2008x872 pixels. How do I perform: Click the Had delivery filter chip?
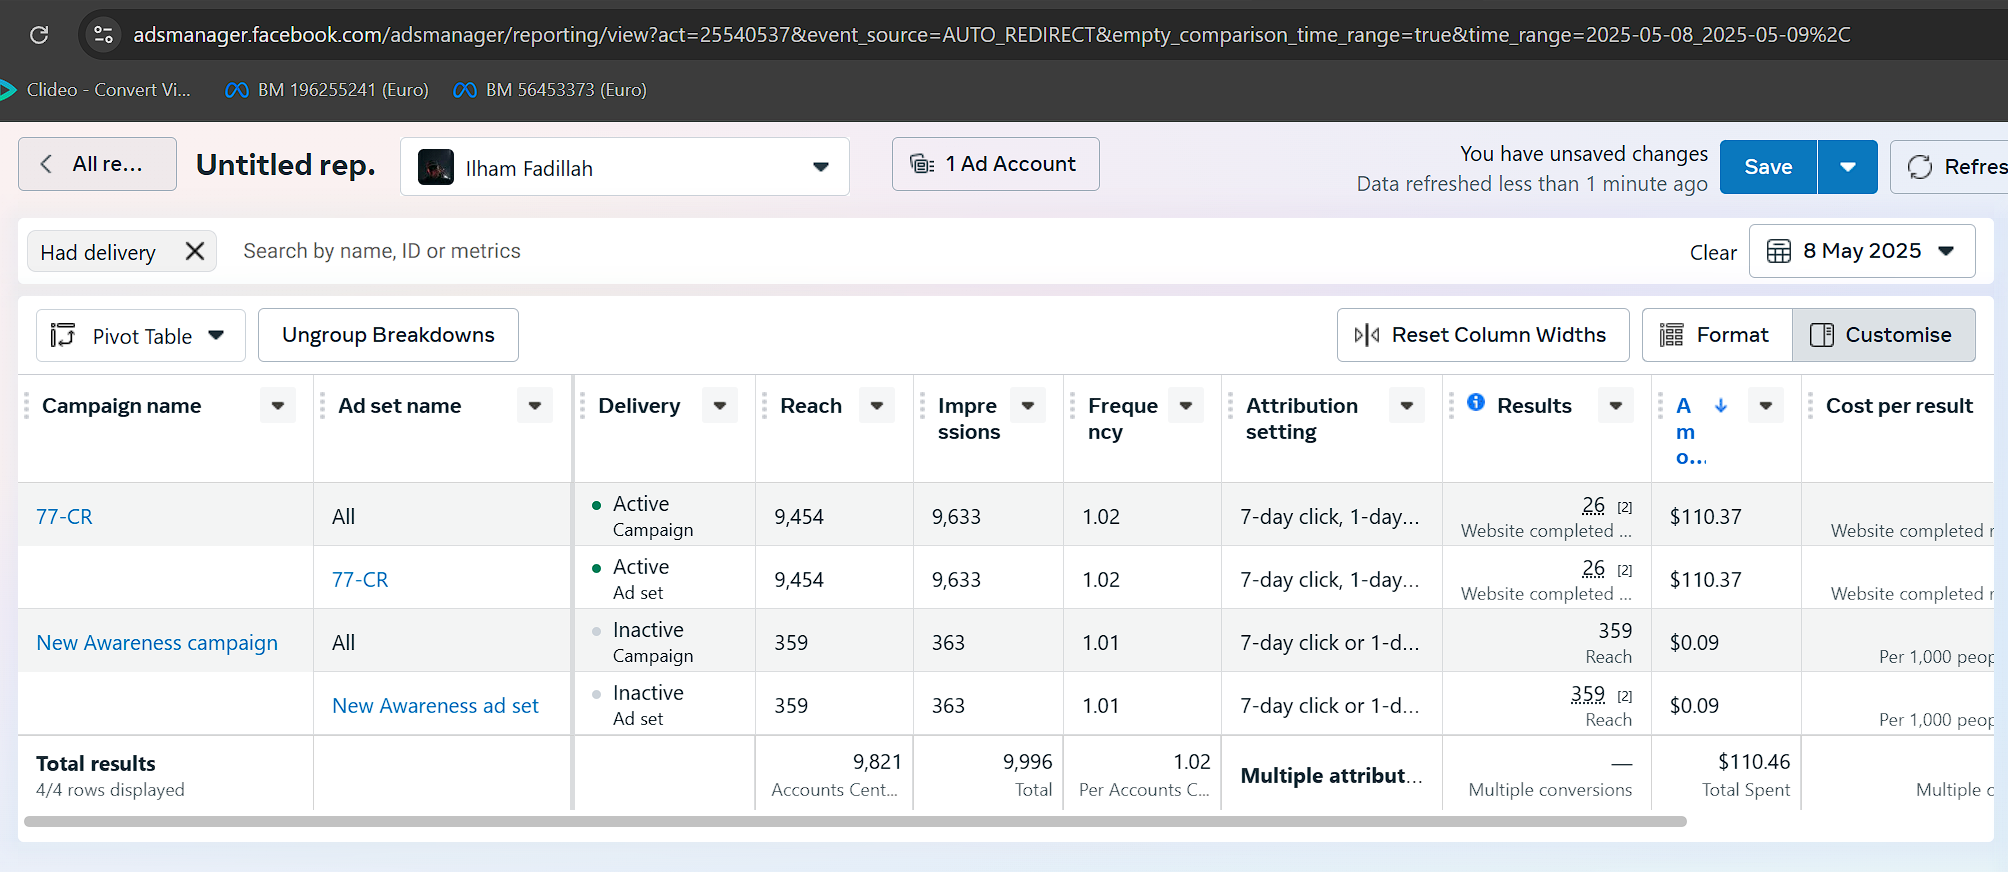121,252
